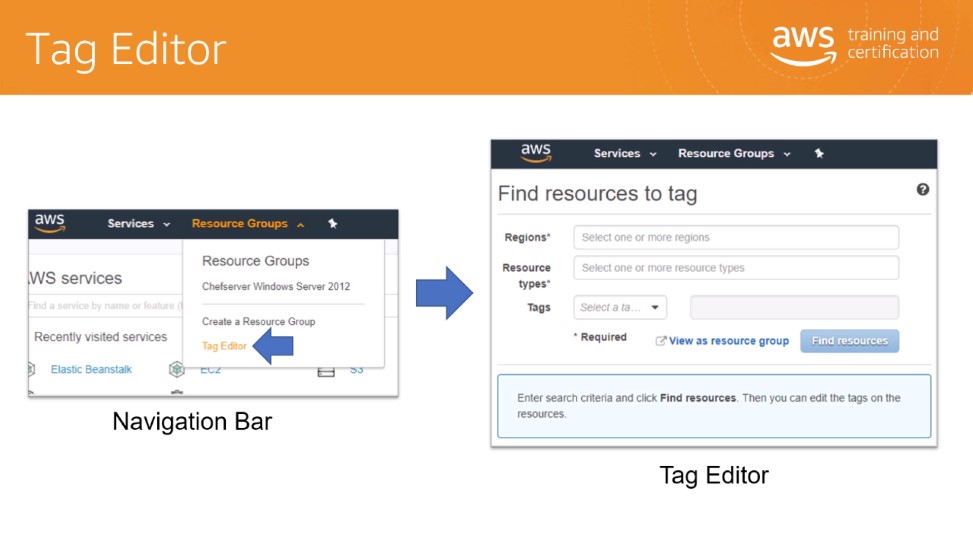Click the '* Required' note
Screen dimensions: 973x546
600,337
